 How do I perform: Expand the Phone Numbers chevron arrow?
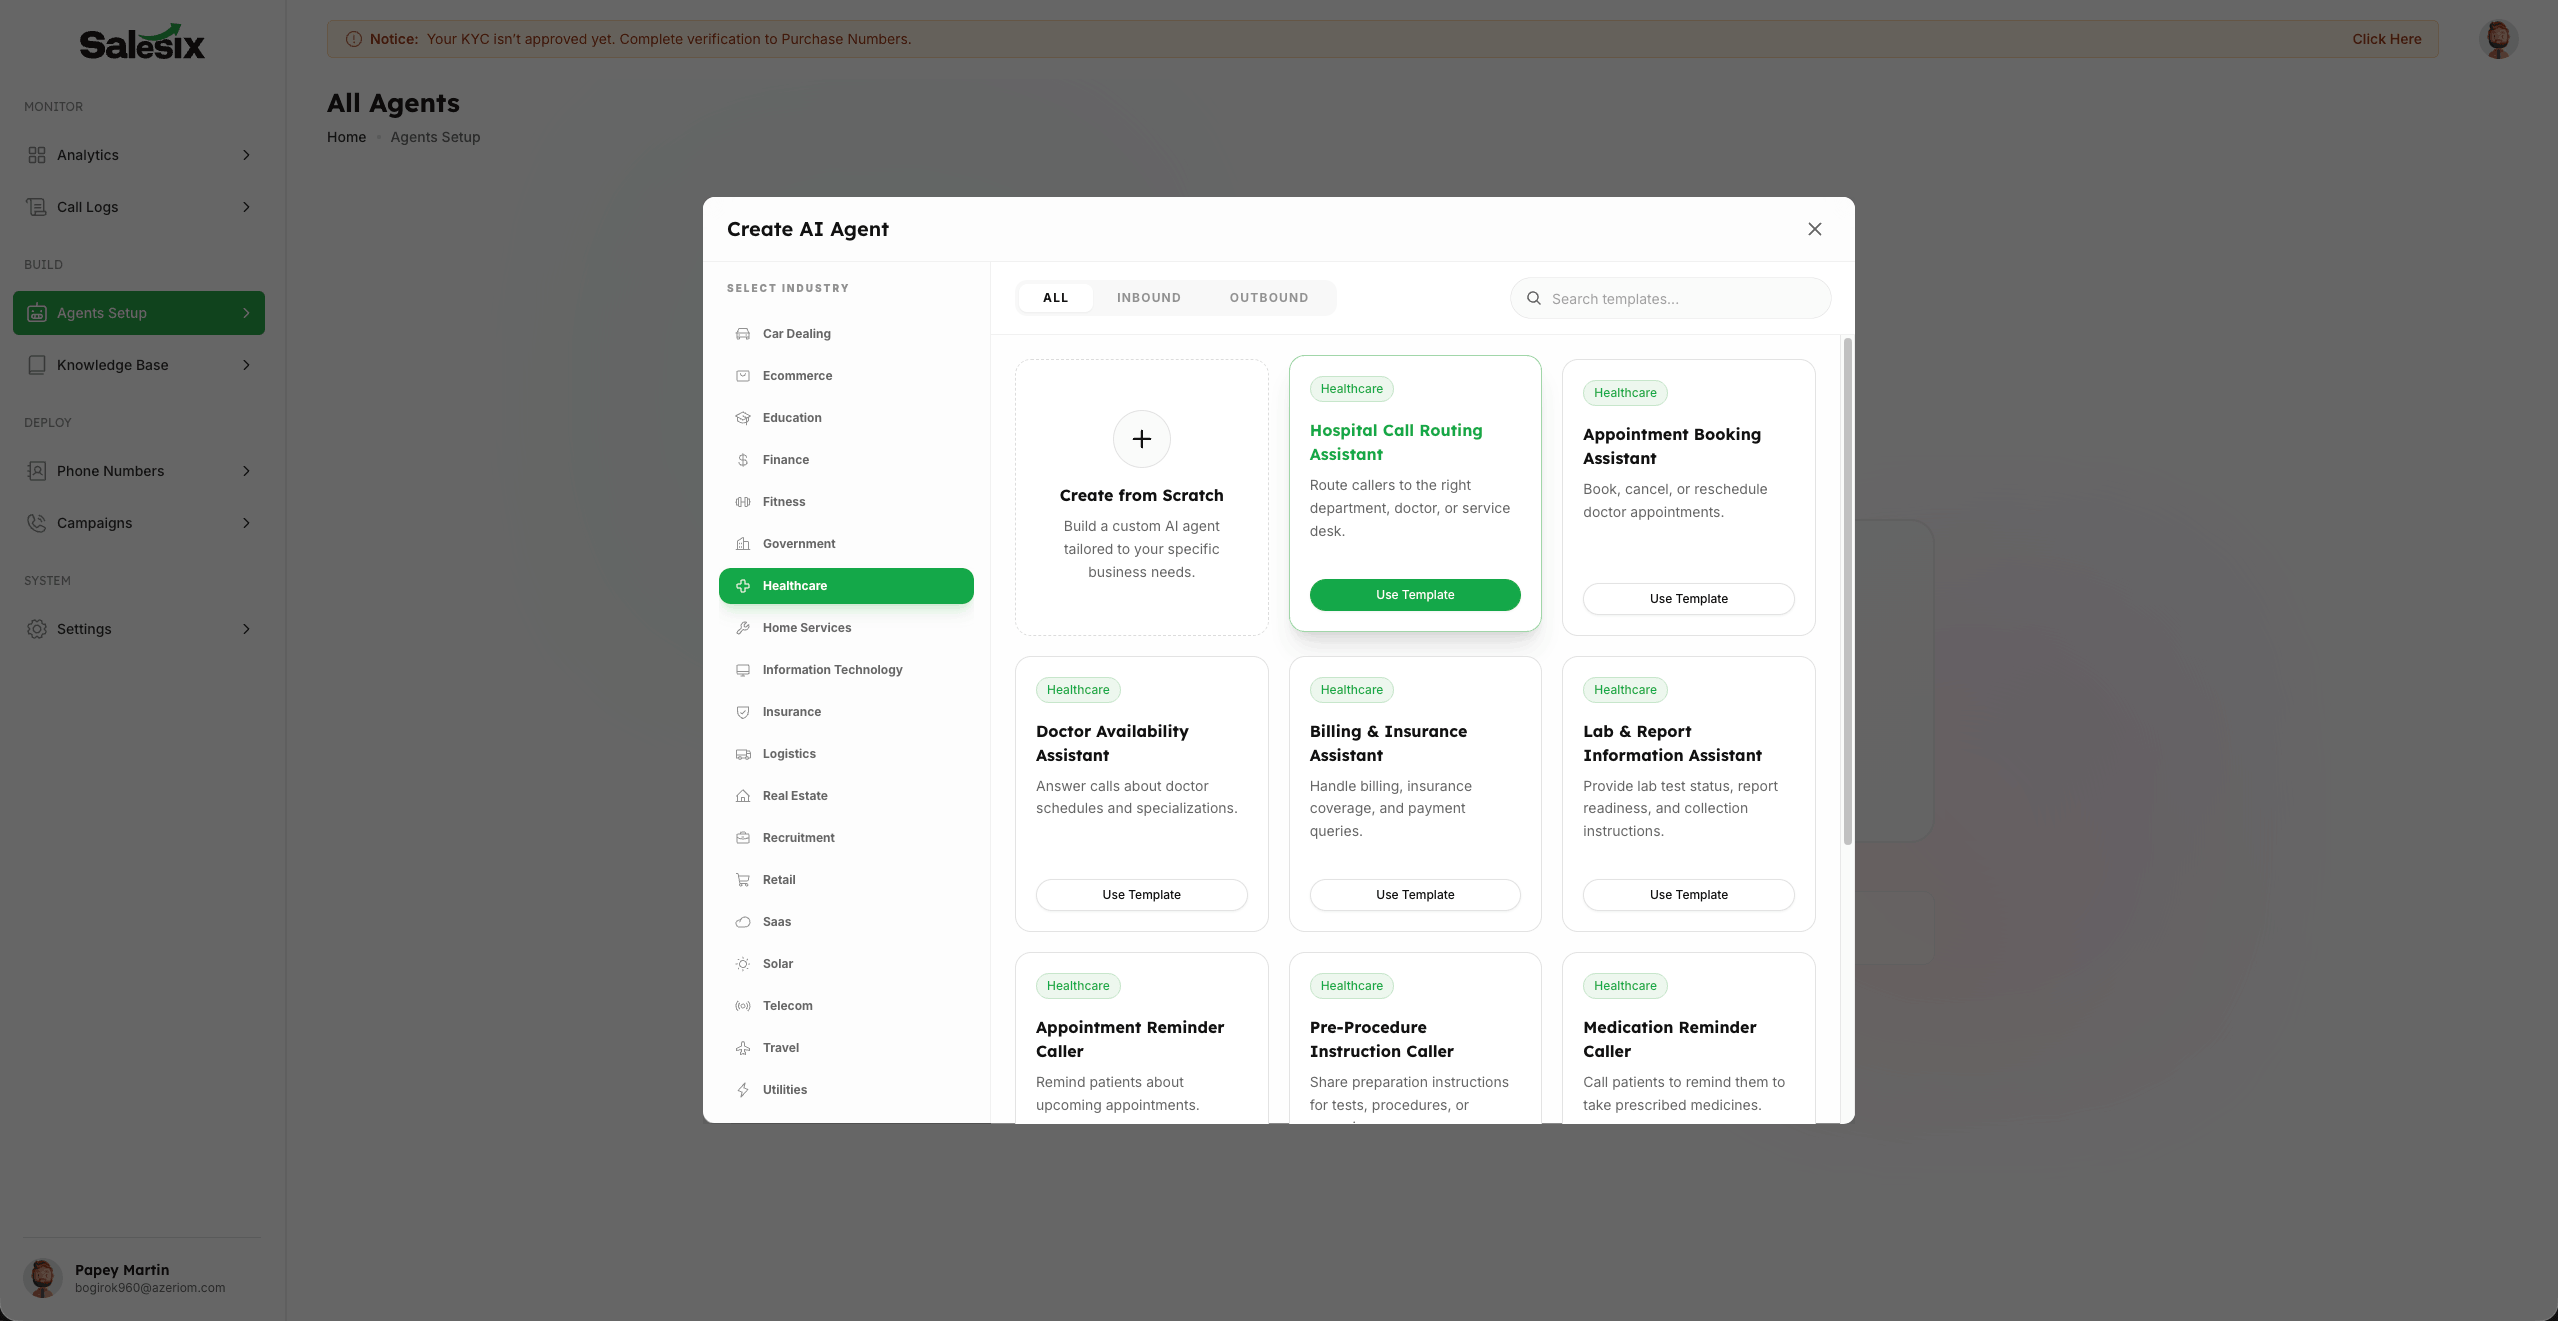246,471
